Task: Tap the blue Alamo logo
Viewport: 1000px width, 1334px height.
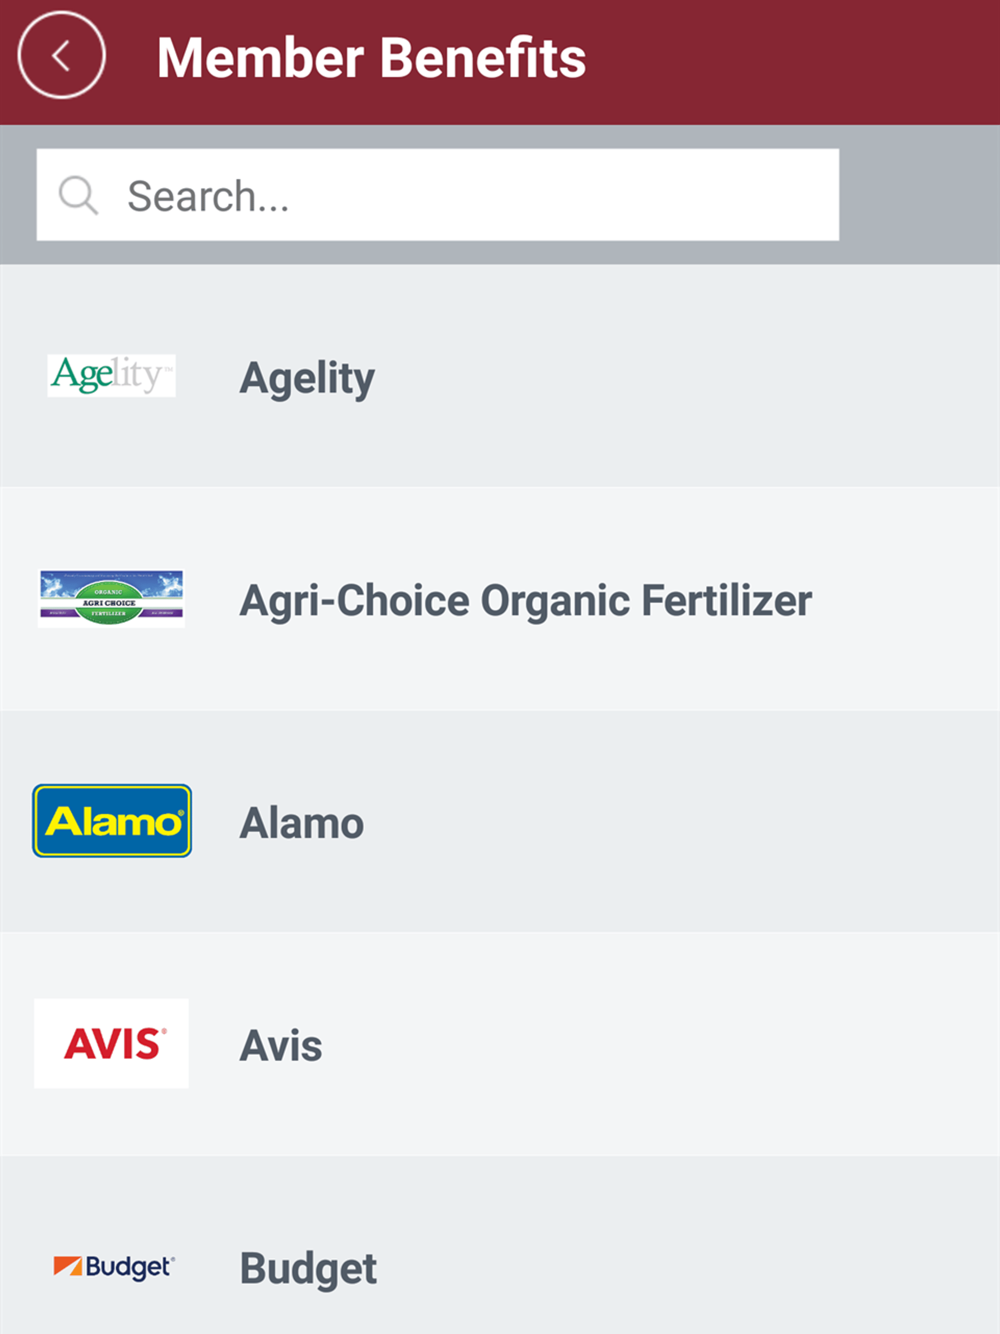Action: click(x=112, y=821)
